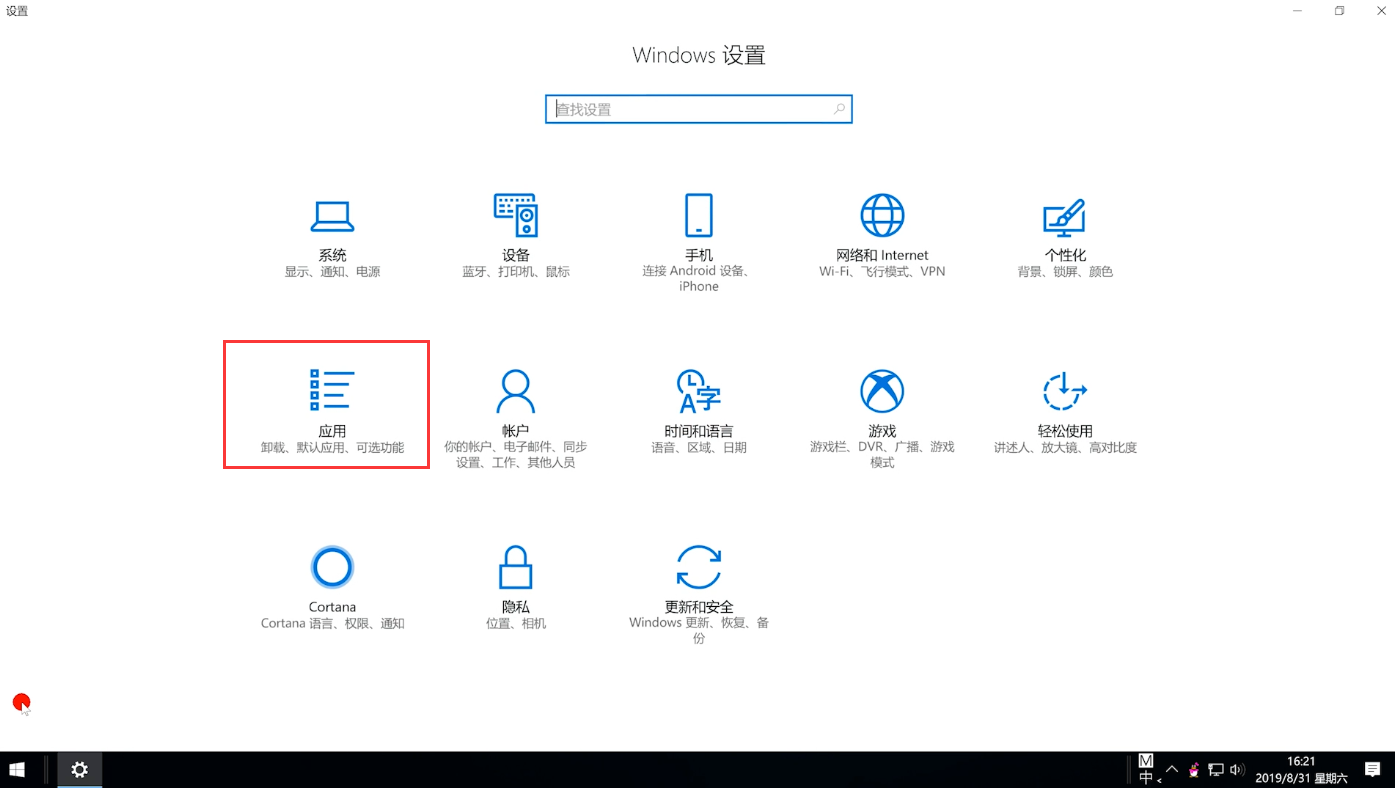Viewport: 1395px width, 788px height.
Task: Open the 更新和安全 sync arrows icon
Action: [699, 567]
